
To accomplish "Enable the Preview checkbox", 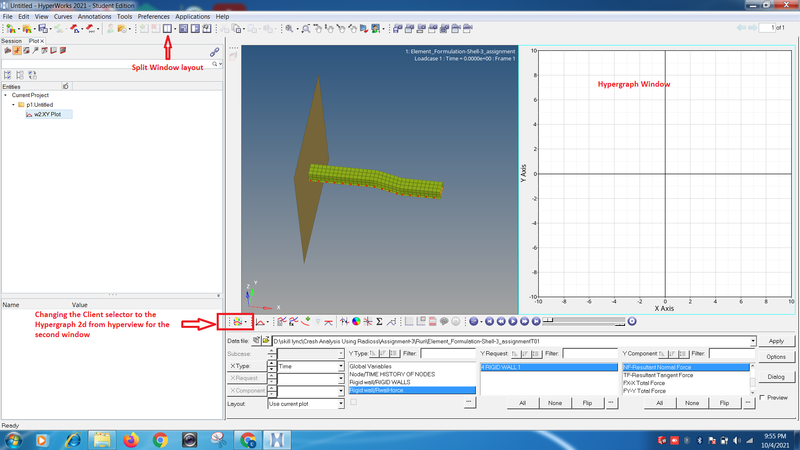I will point(762,397).
